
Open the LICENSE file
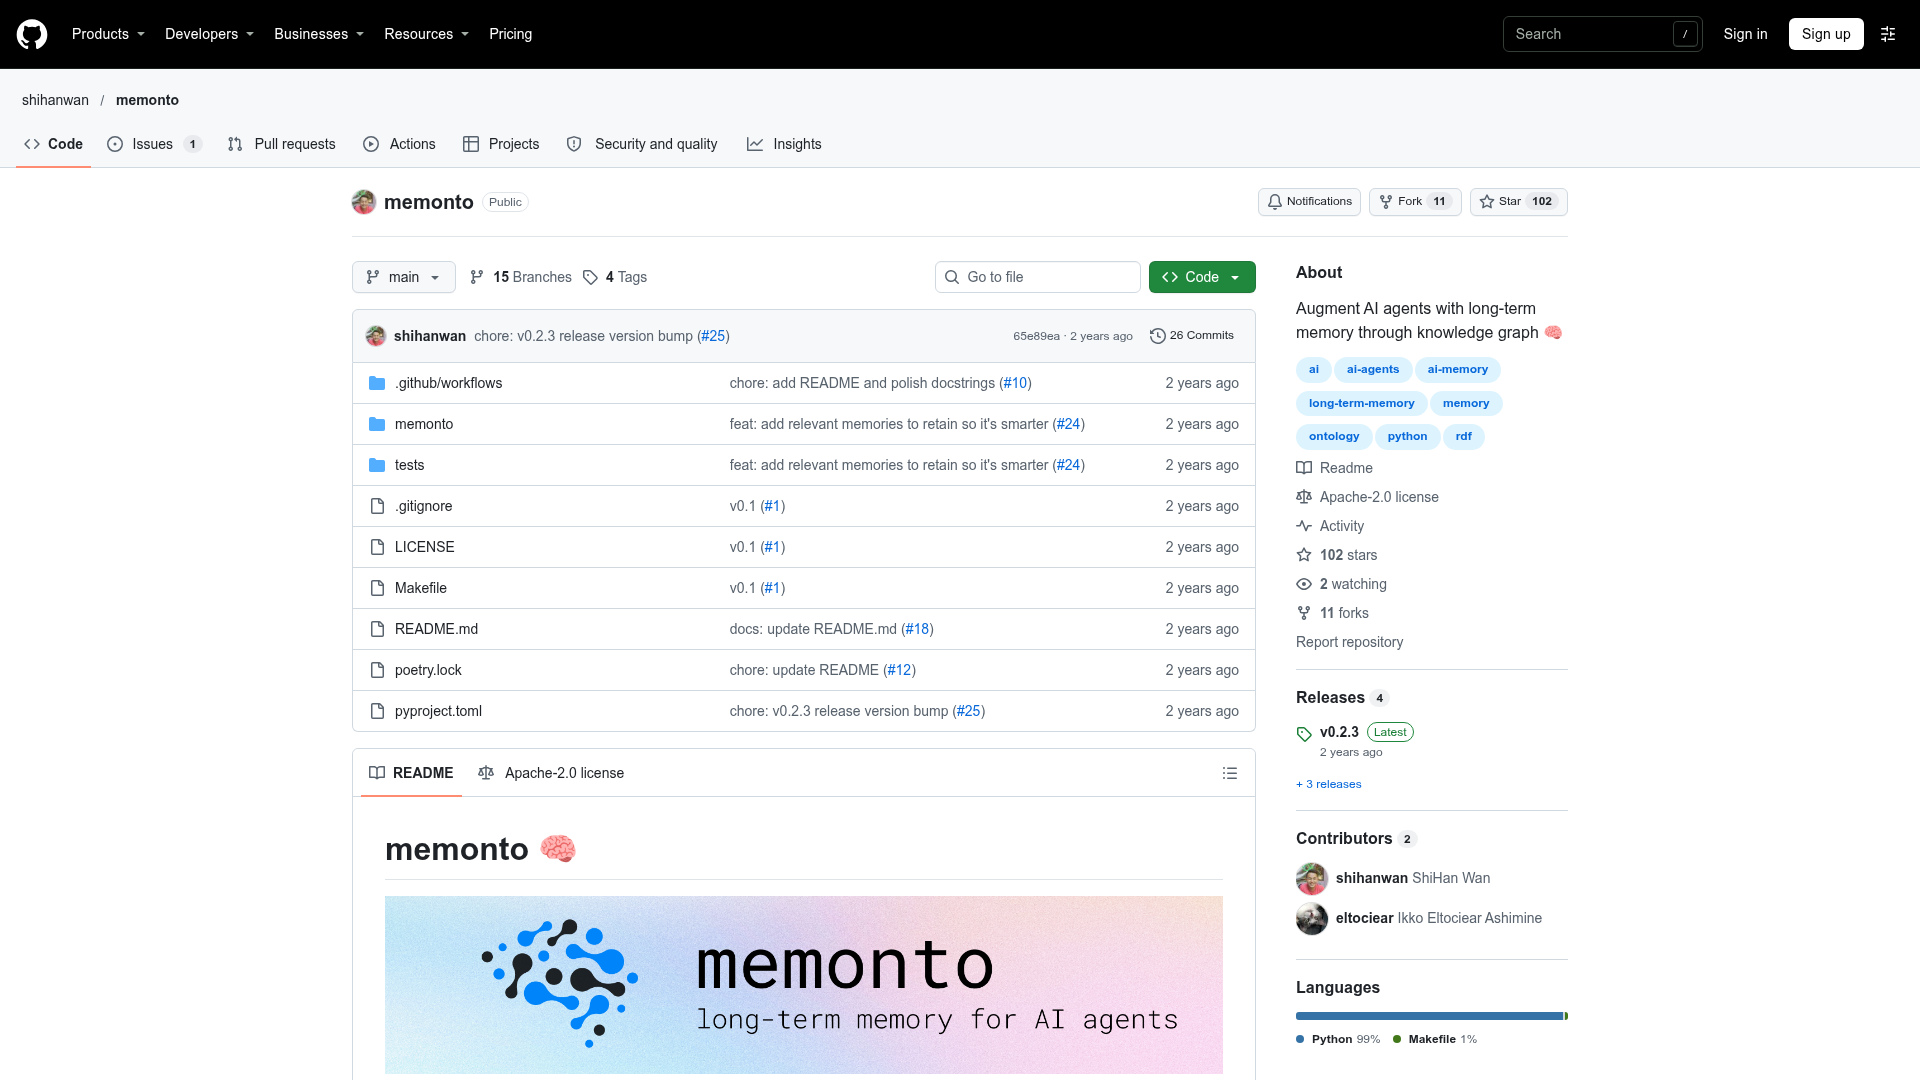pos(424,547)
